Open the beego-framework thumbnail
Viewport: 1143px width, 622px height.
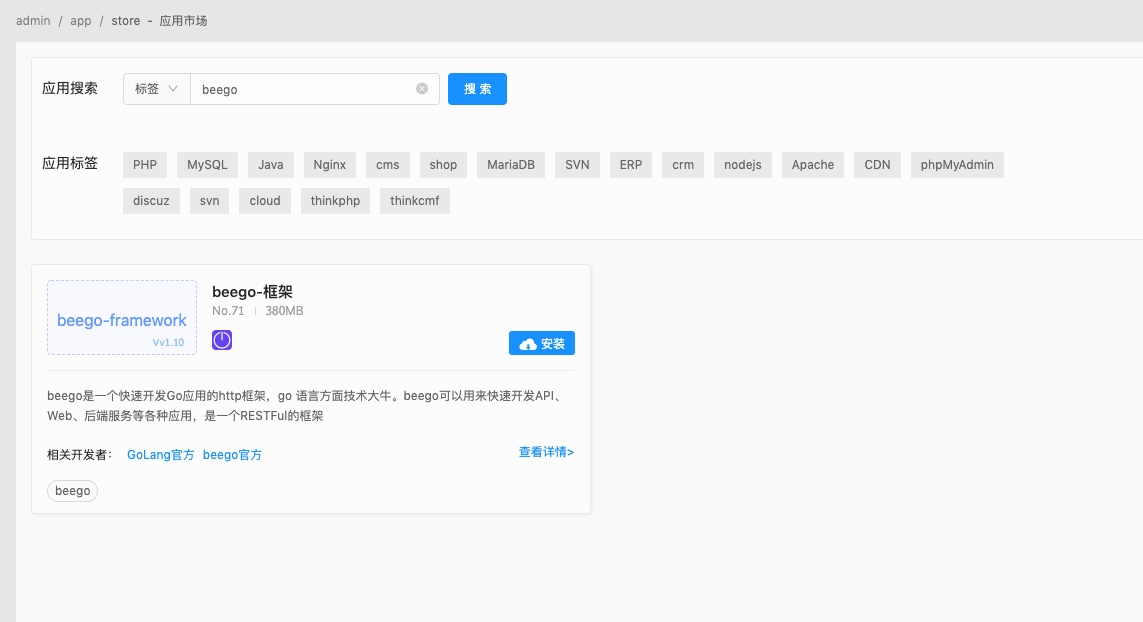click(x=122, y=317)
